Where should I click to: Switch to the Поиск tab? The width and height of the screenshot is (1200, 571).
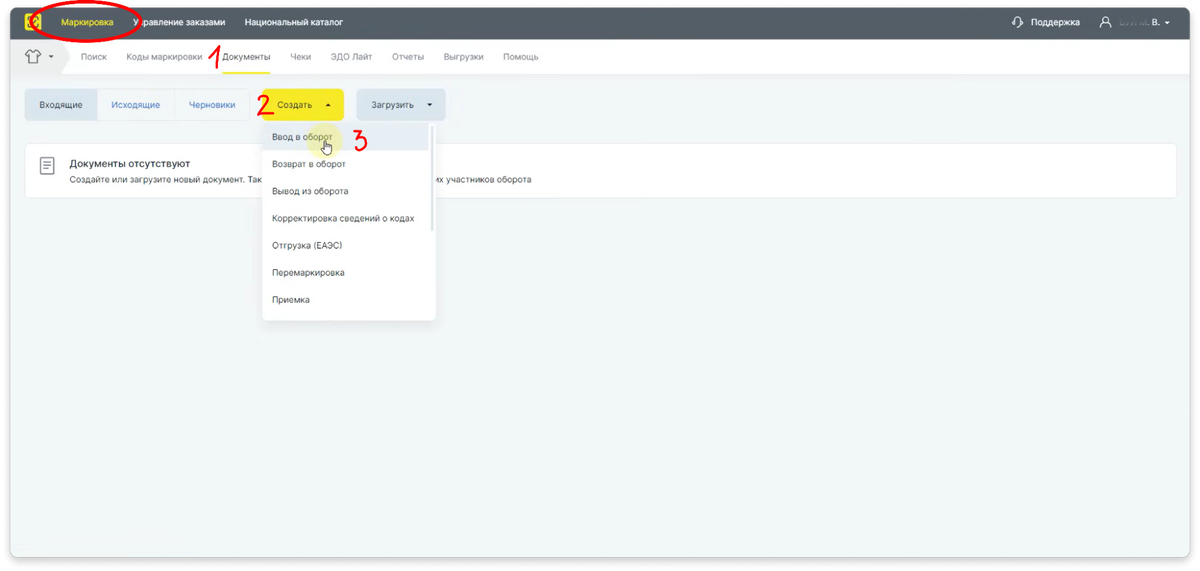tap(94, 57)
